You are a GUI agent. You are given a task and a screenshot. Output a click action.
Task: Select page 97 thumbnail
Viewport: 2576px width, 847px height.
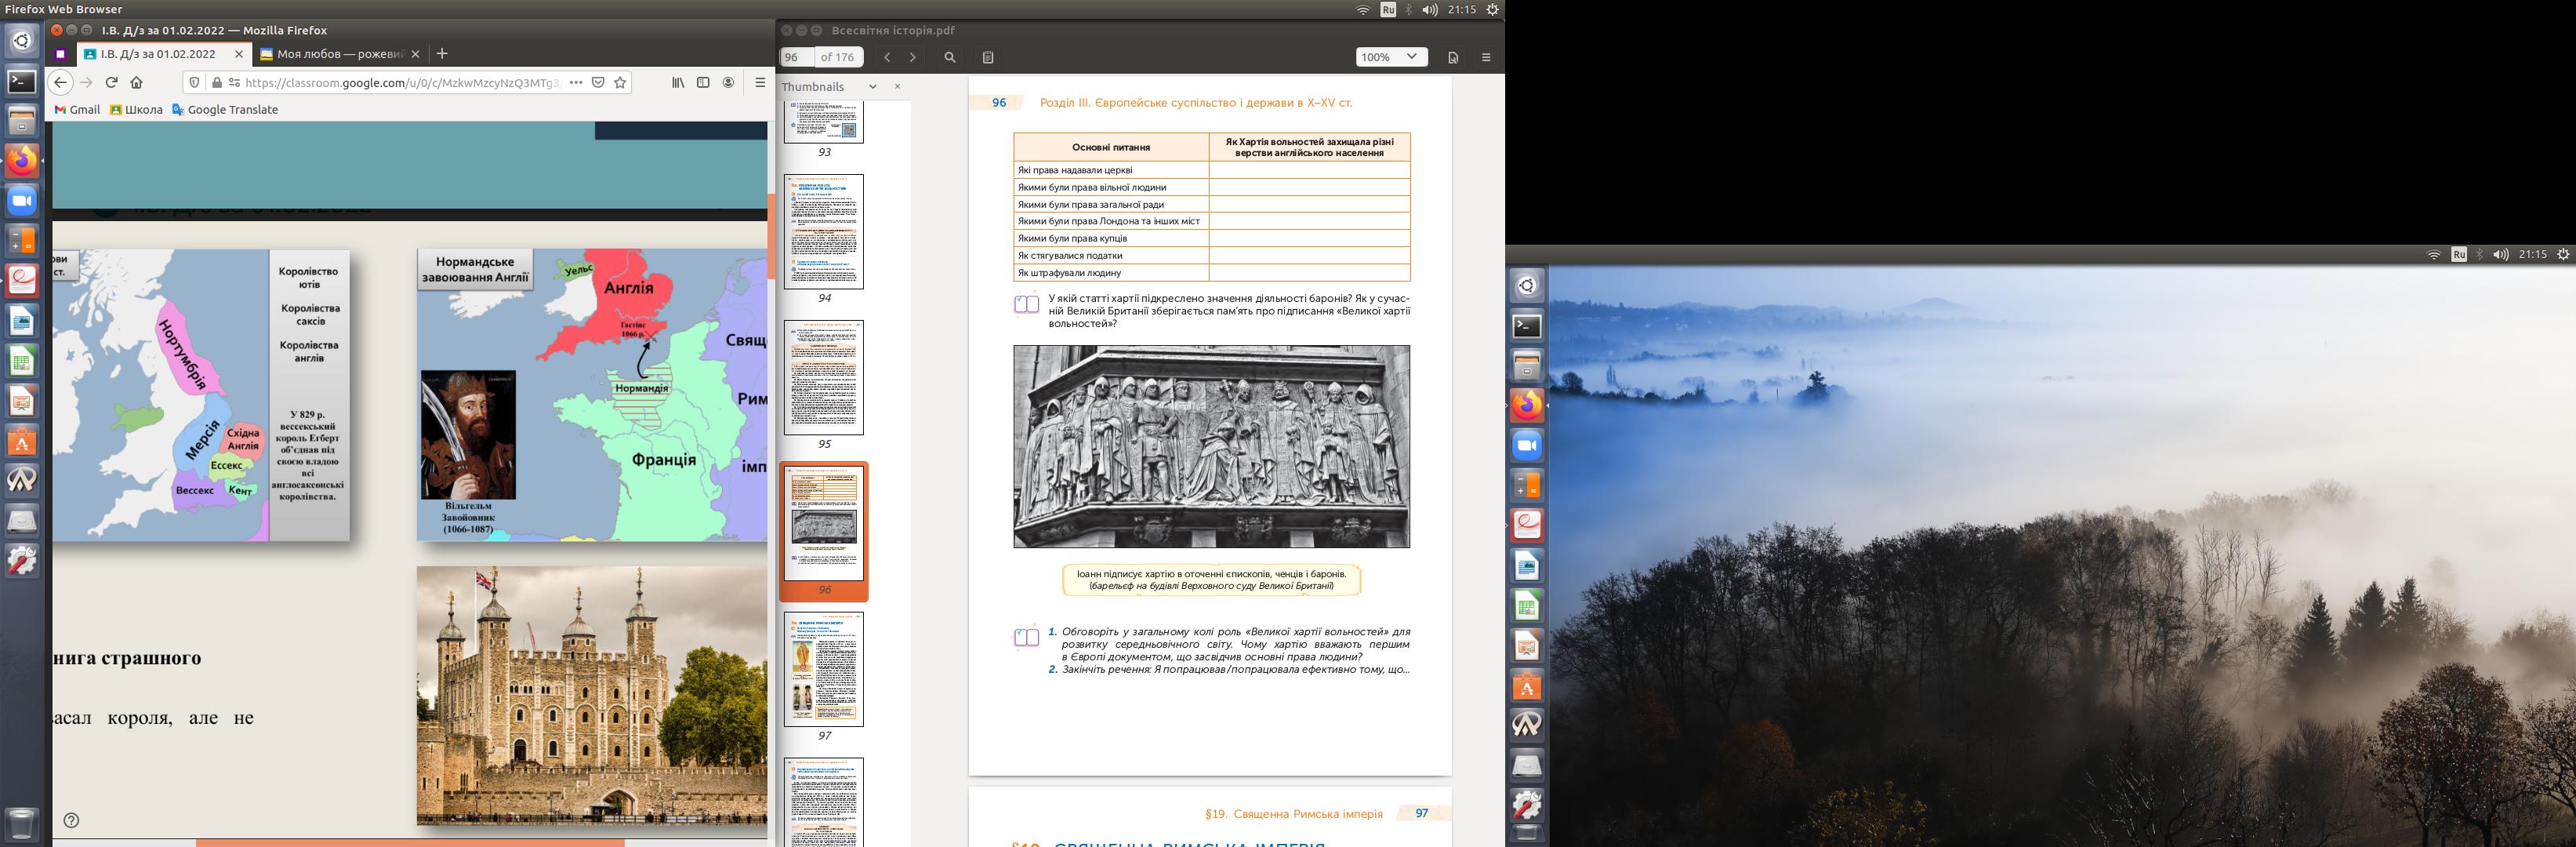coord(824,670)
